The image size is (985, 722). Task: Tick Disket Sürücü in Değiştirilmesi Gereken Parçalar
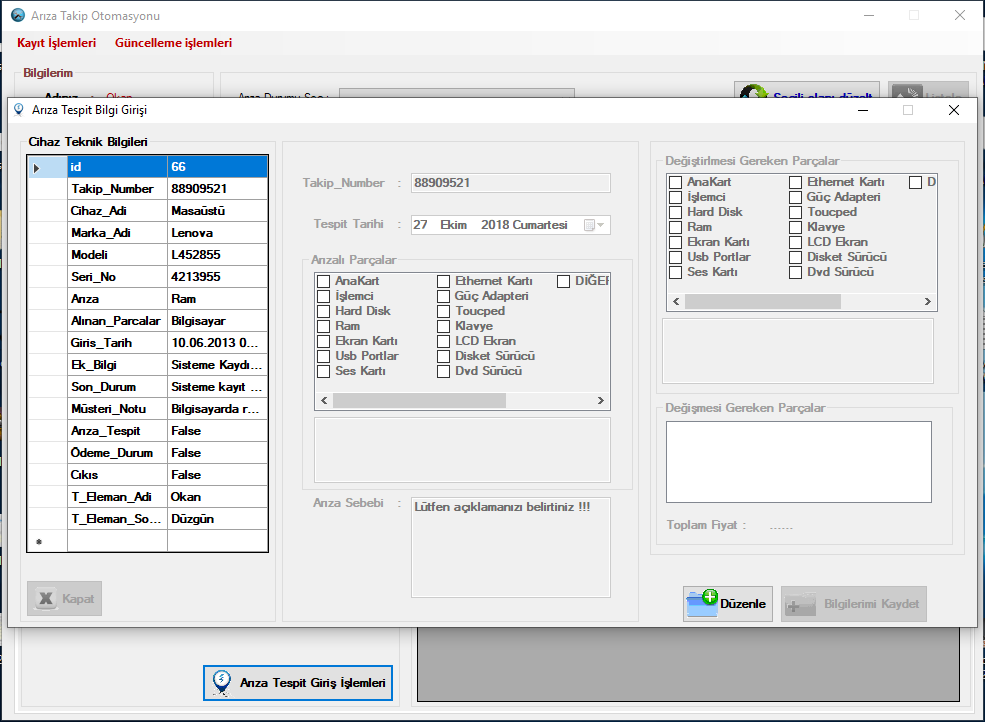tap(795, 258)
